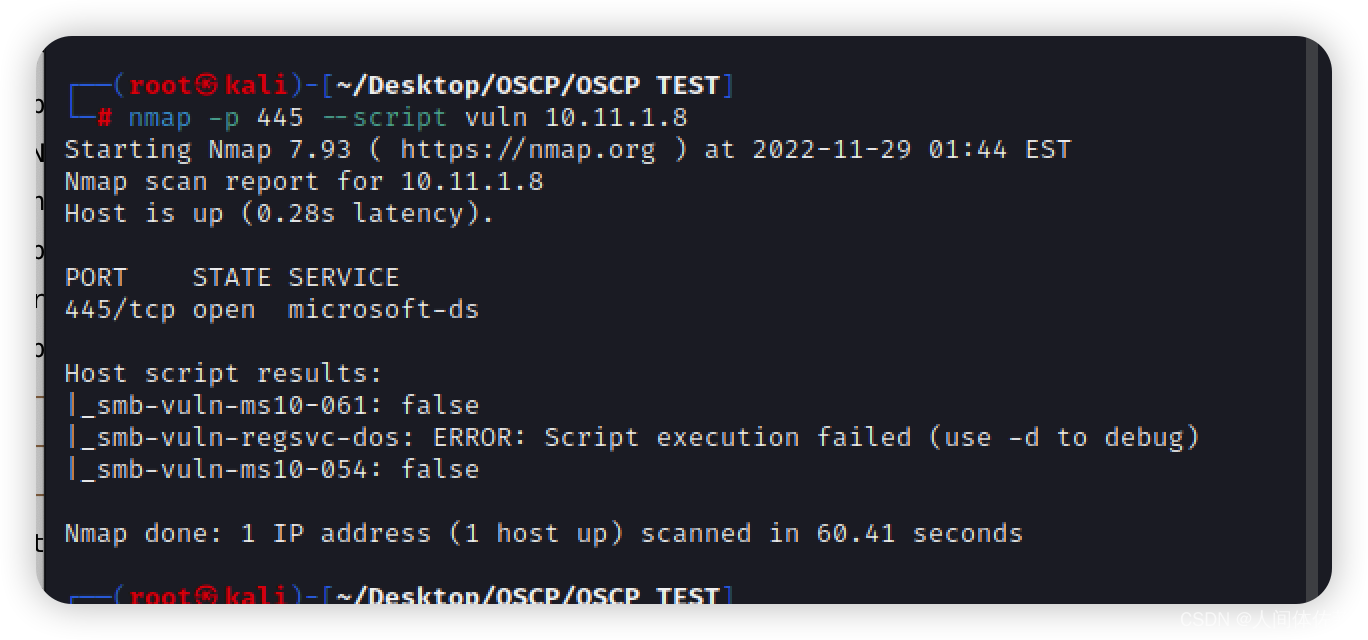The height and width of the screenshot is (640, 1368).
Task: Click the --script option in the command
Action: click(385, 118)
